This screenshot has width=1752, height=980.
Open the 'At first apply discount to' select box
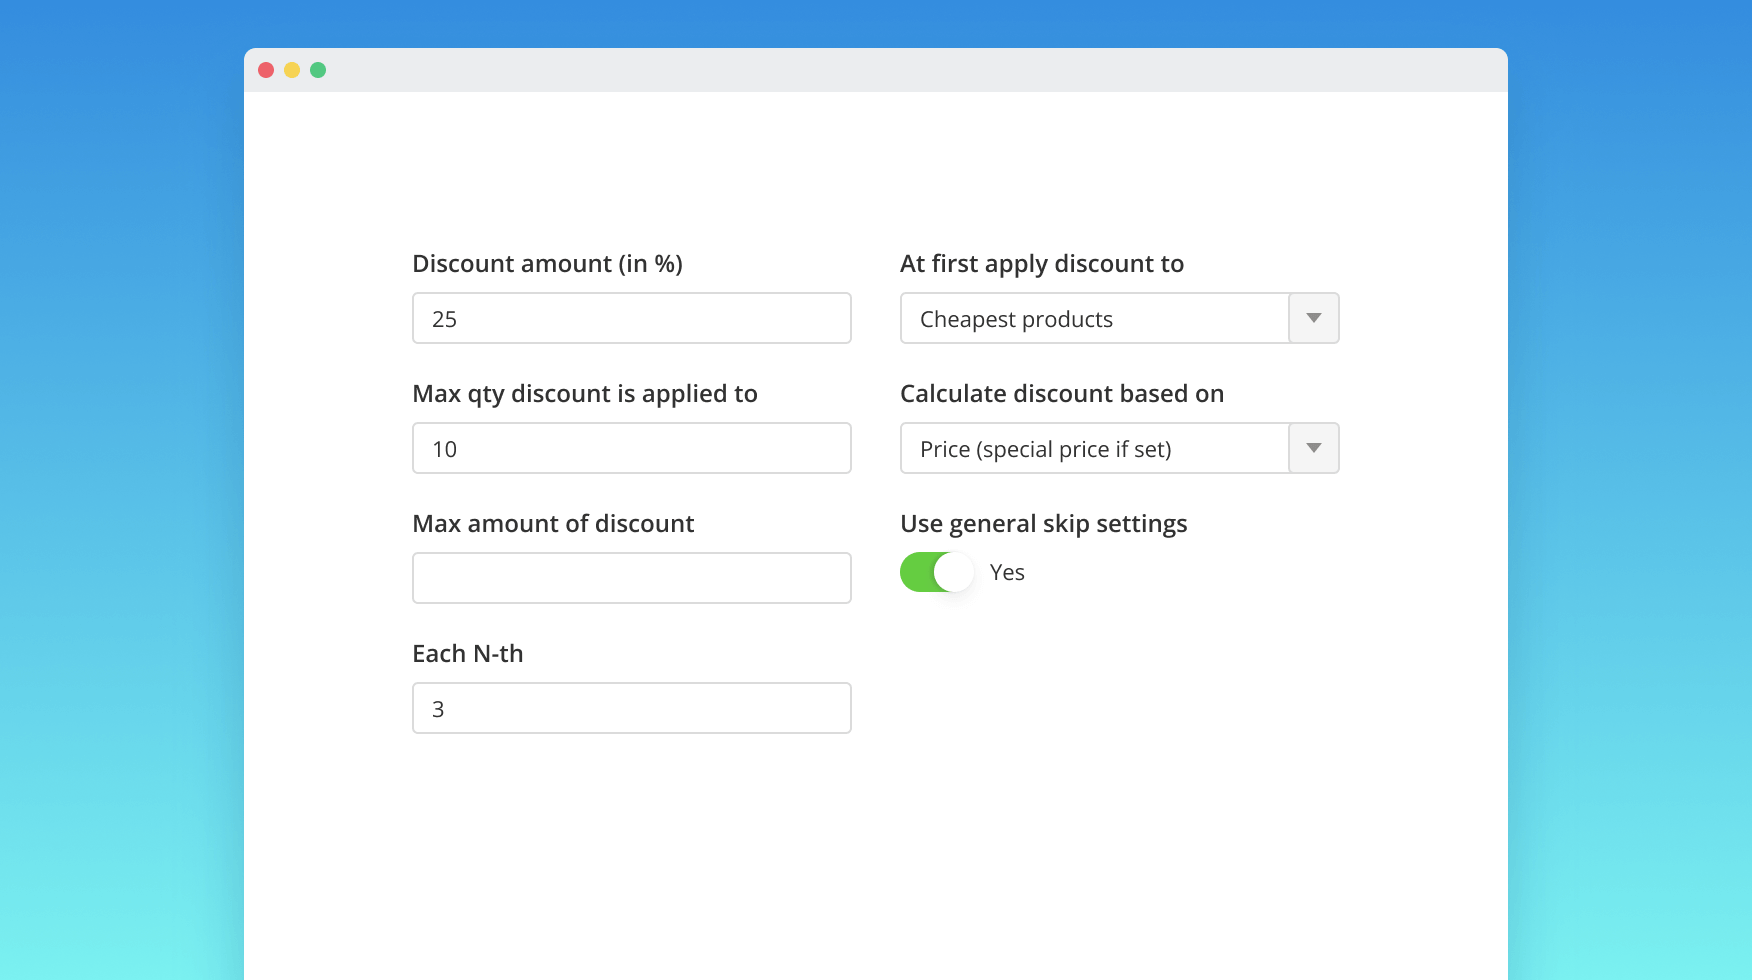[1095, 318]
